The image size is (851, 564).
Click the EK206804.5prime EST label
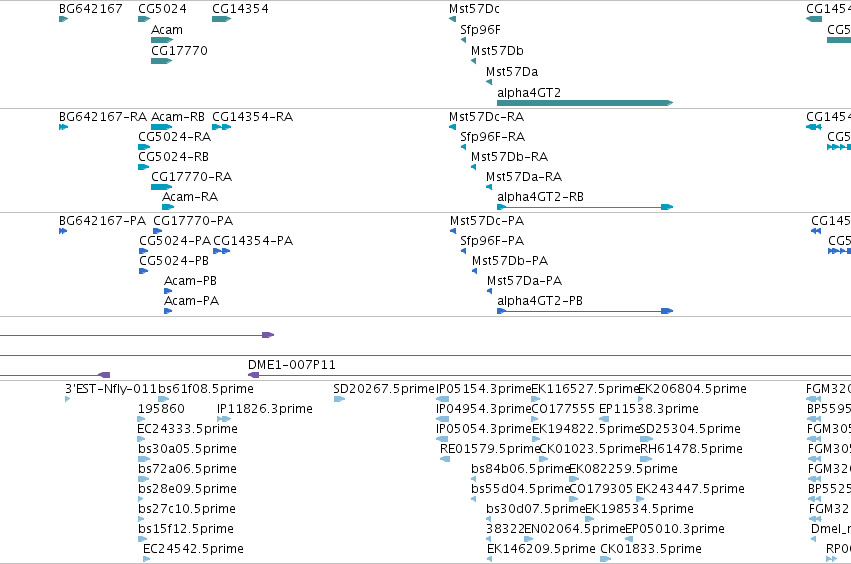click(x=693, y=389)
